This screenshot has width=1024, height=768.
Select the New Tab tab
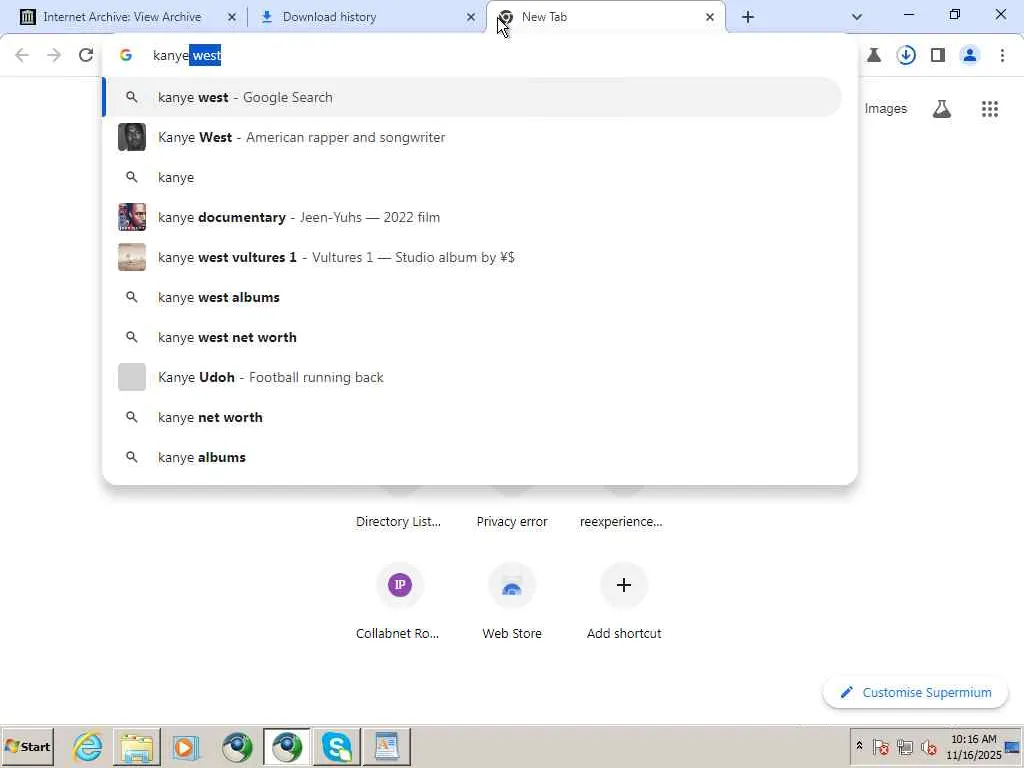coord(606,17)
